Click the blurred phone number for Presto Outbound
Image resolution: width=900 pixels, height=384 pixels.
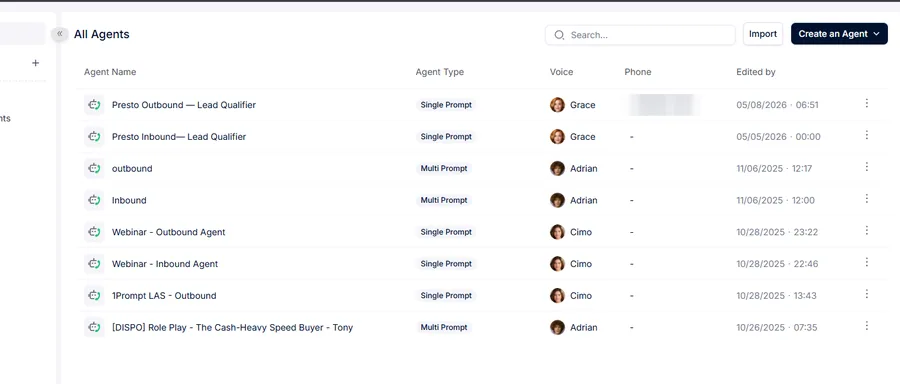(x=664, y=105)
